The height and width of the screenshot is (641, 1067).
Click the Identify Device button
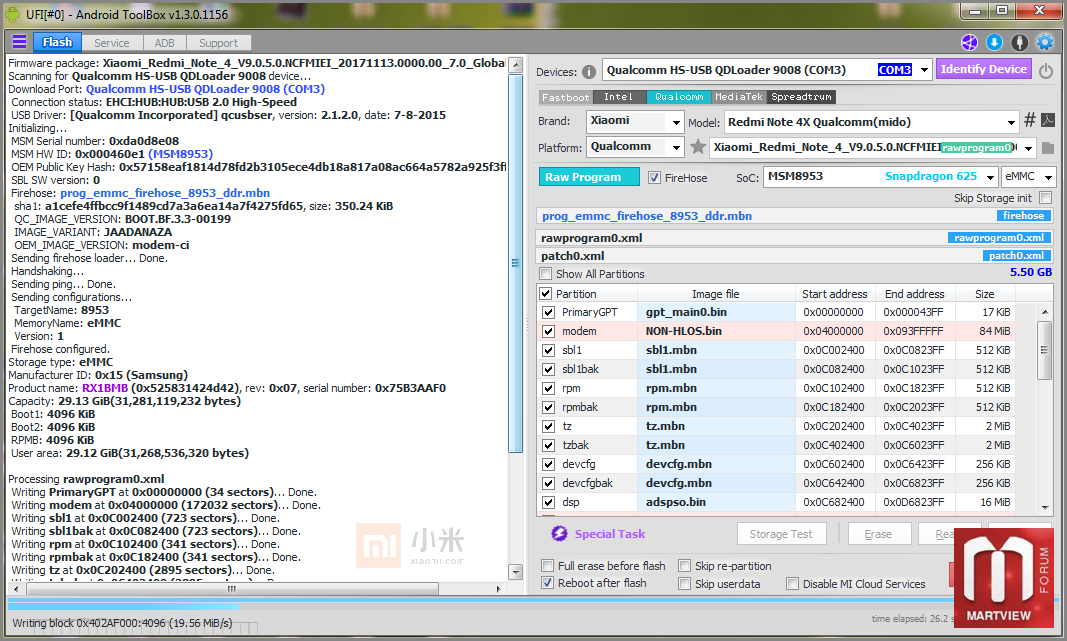pos(983,69)
